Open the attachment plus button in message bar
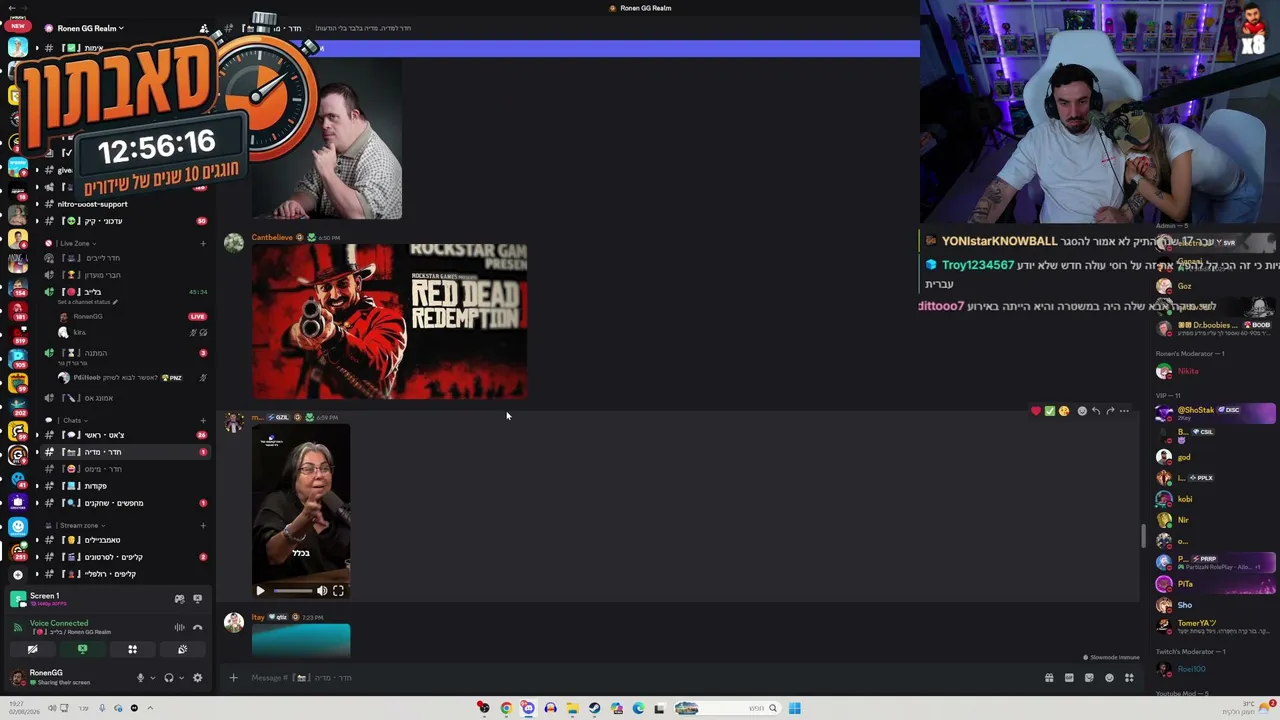1280x720 pixels. tap(233, 678)
